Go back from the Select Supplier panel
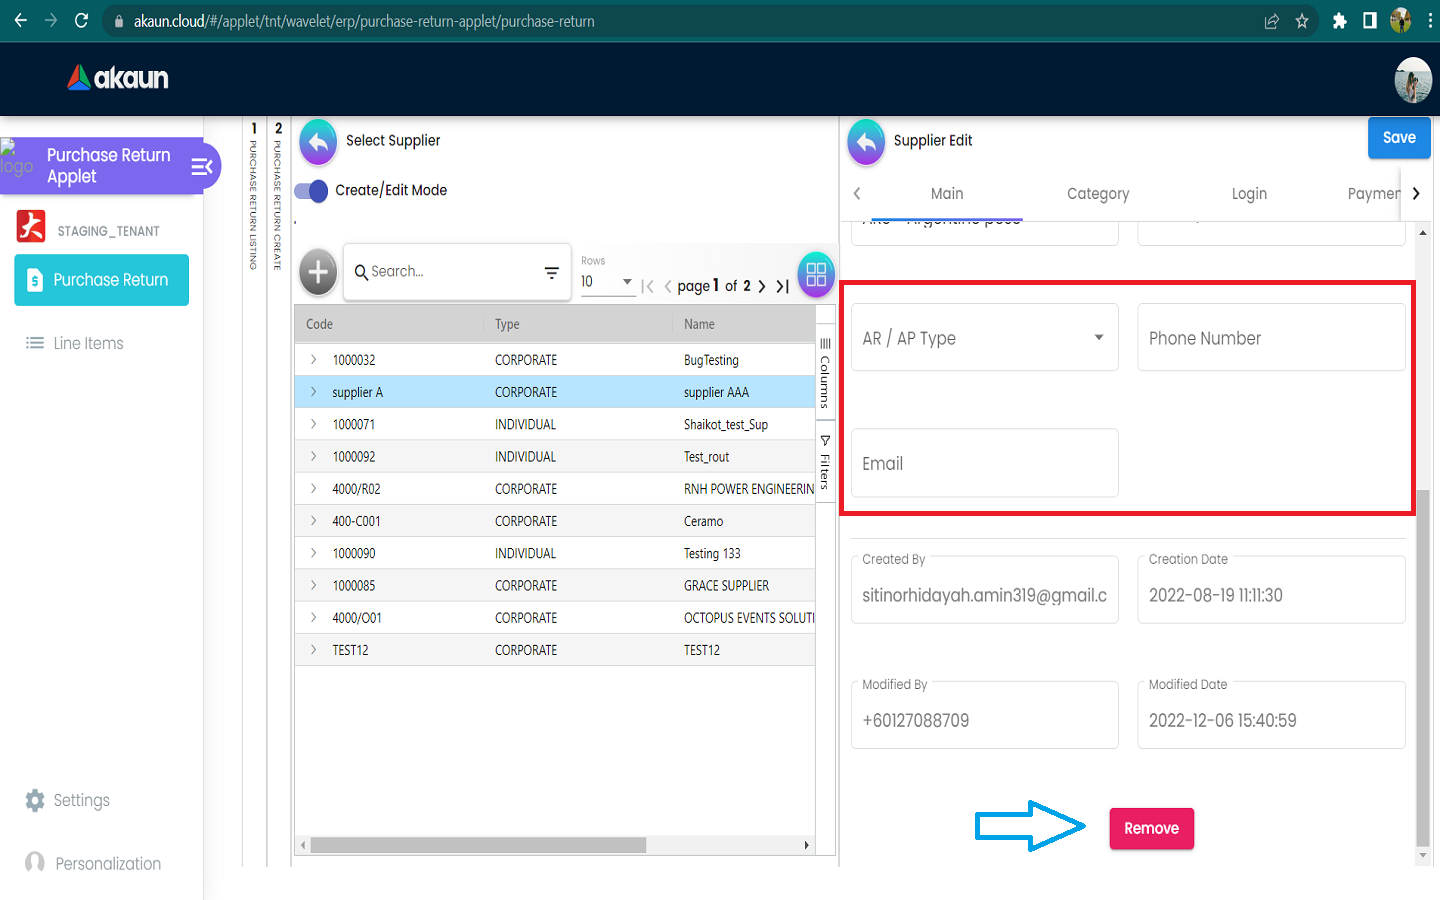 pyautogui.click(x=318, y=143)
